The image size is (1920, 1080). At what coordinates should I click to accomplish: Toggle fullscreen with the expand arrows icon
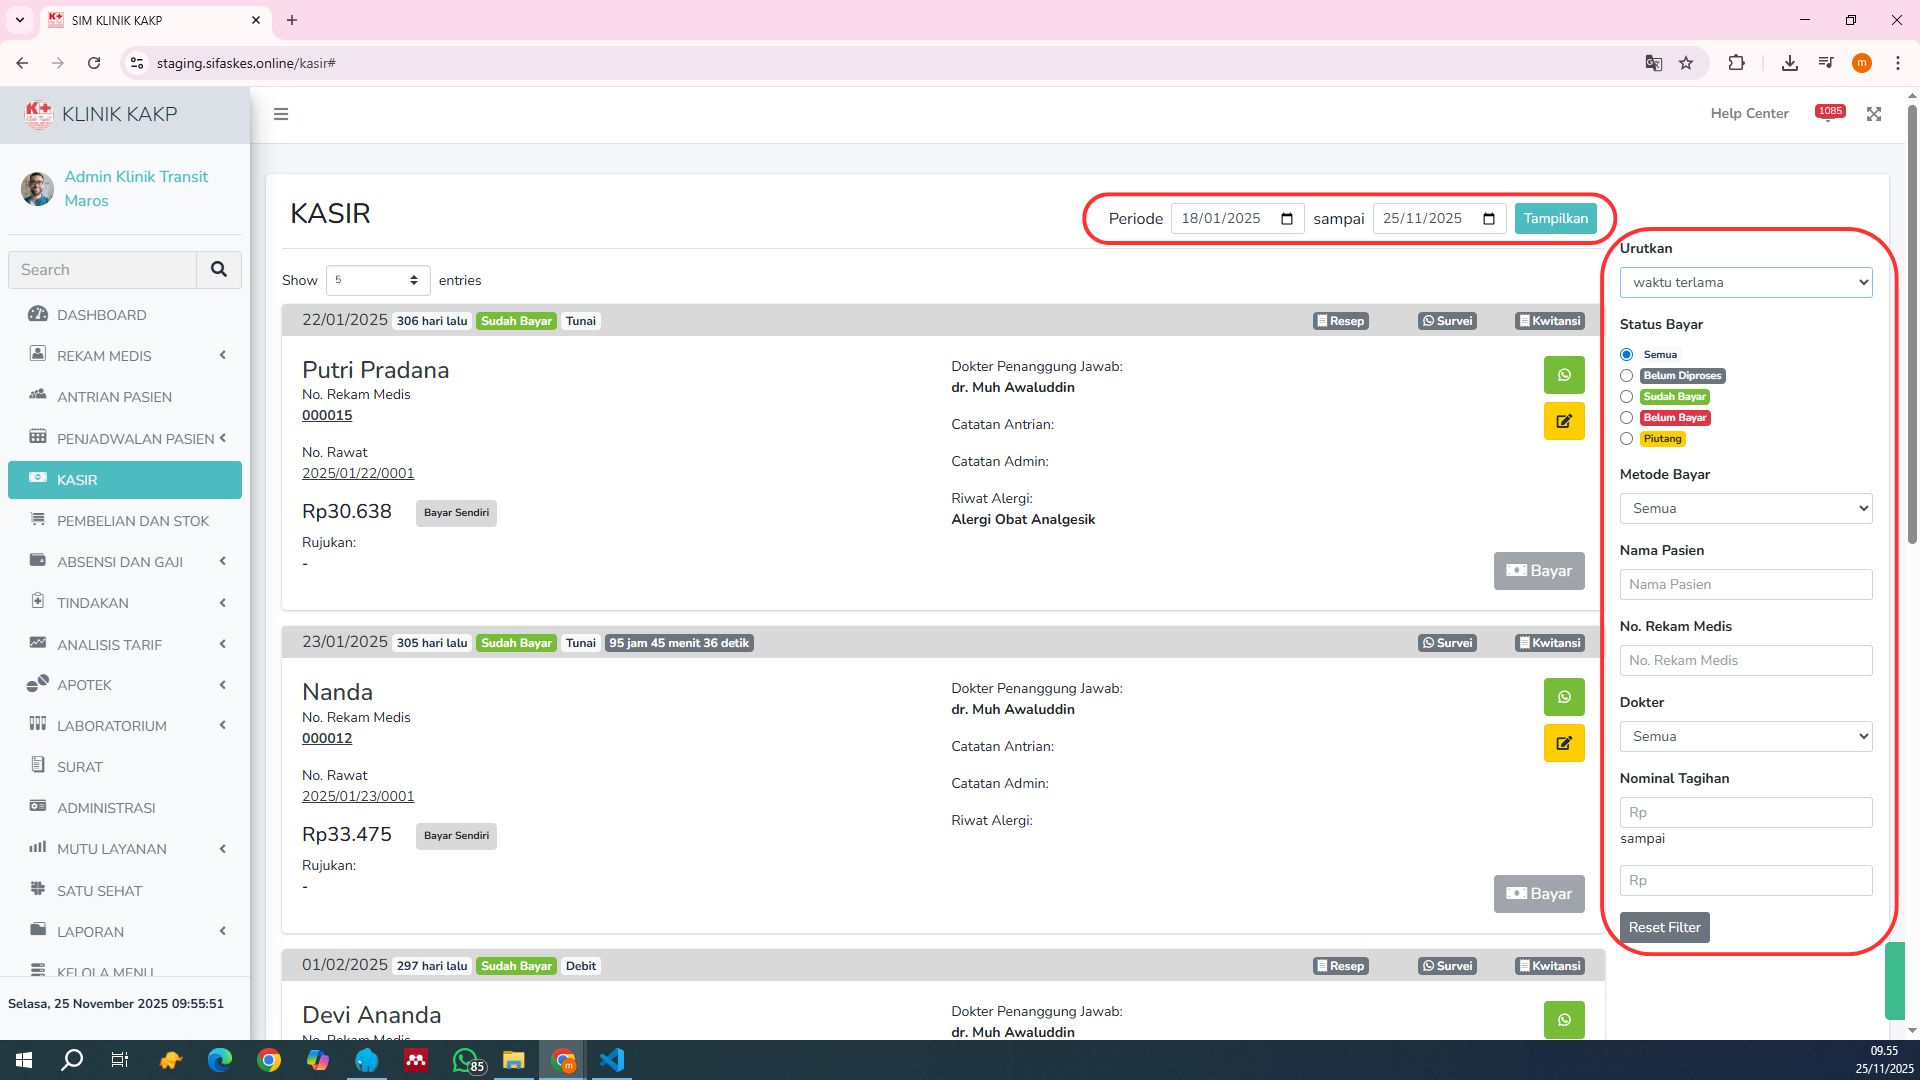(1874, 114)
